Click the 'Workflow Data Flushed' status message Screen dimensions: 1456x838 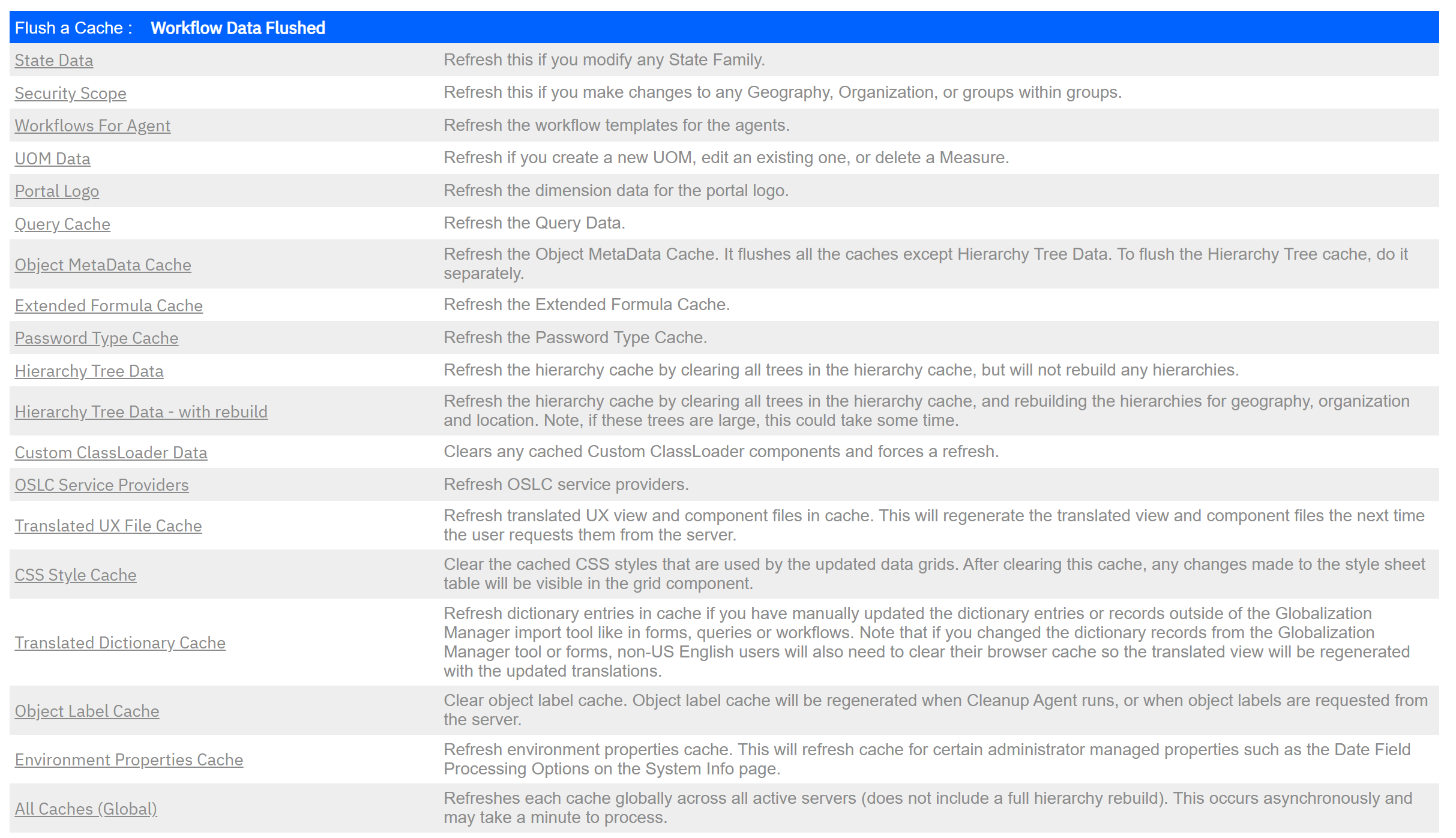coord(238,28)
